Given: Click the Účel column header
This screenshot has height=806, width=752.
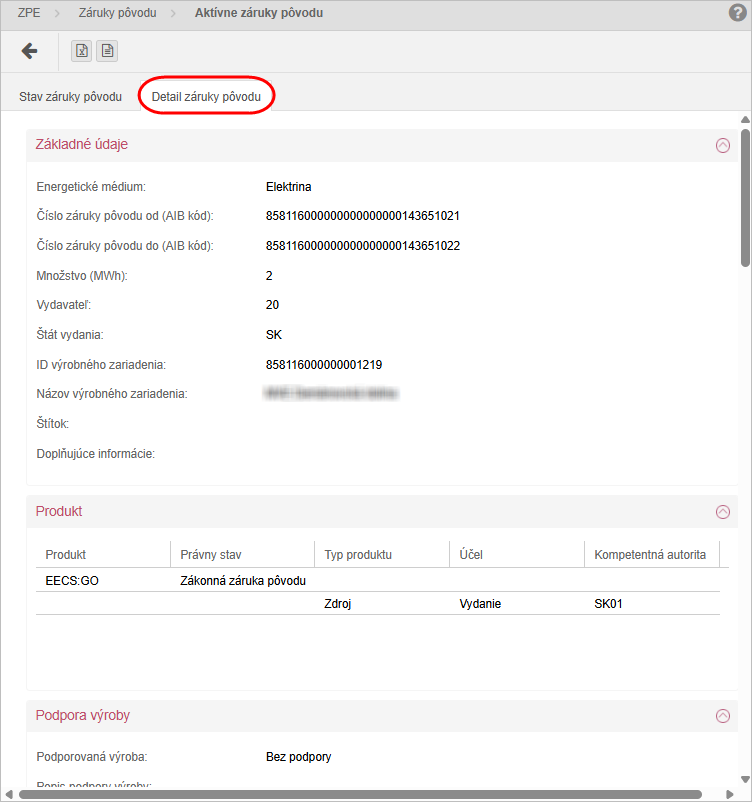Looking at the screenshot, I should point(472,554).
